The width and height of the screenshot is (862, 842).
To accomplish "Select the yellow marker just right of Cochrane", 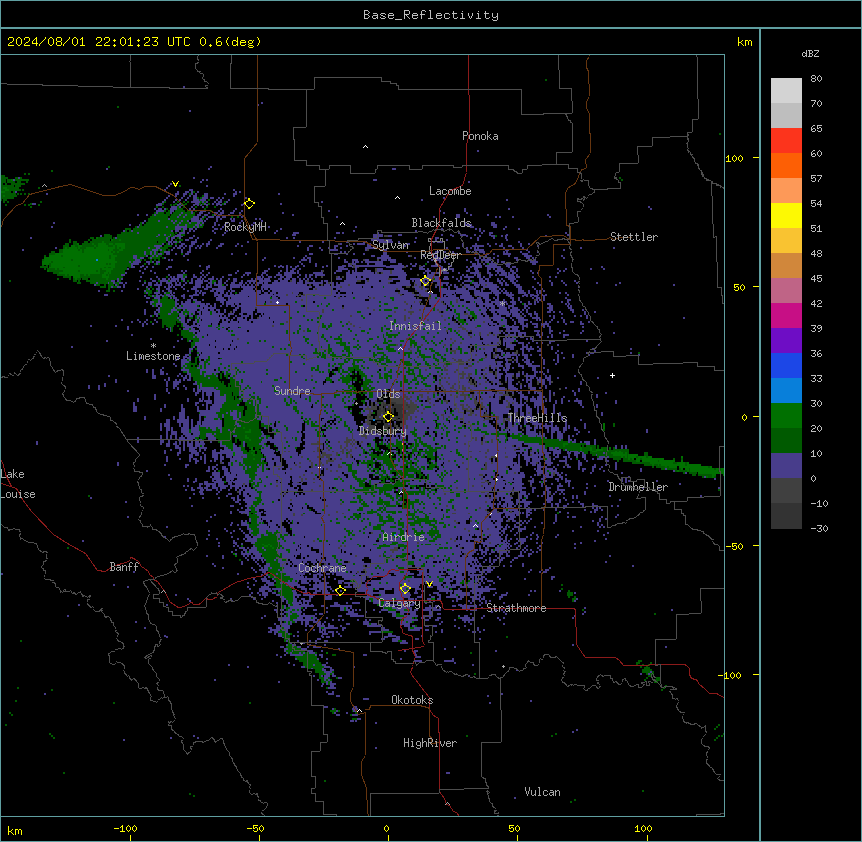I will tap(340, 591).
